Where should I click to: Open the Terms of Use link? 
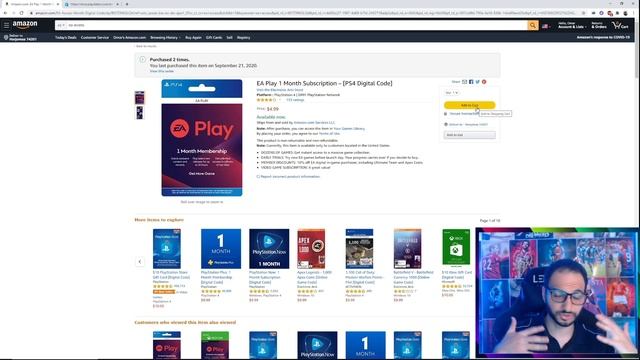pyautogui.click(x=329, y=133)
